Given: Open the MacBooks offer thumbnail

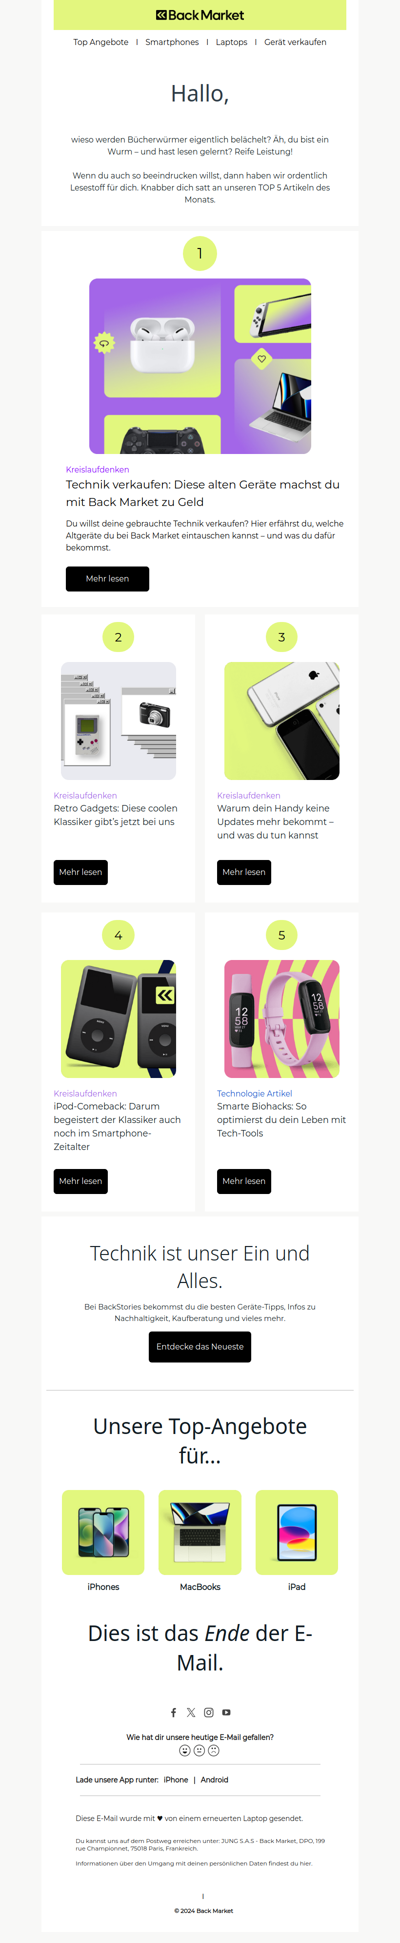Looking at the screenshot, I should [200, 1532].
